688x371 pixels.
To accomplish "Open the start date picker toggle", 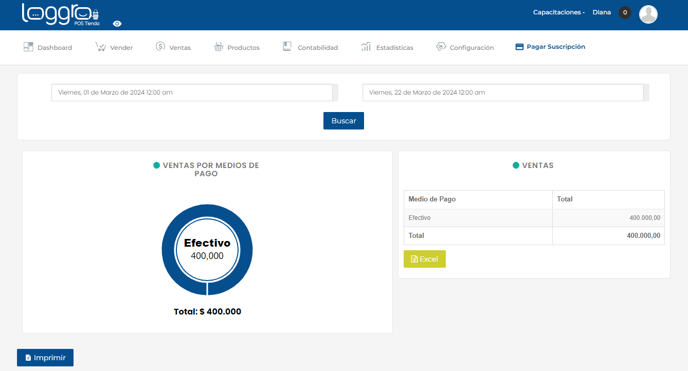I will coord(336,93).
